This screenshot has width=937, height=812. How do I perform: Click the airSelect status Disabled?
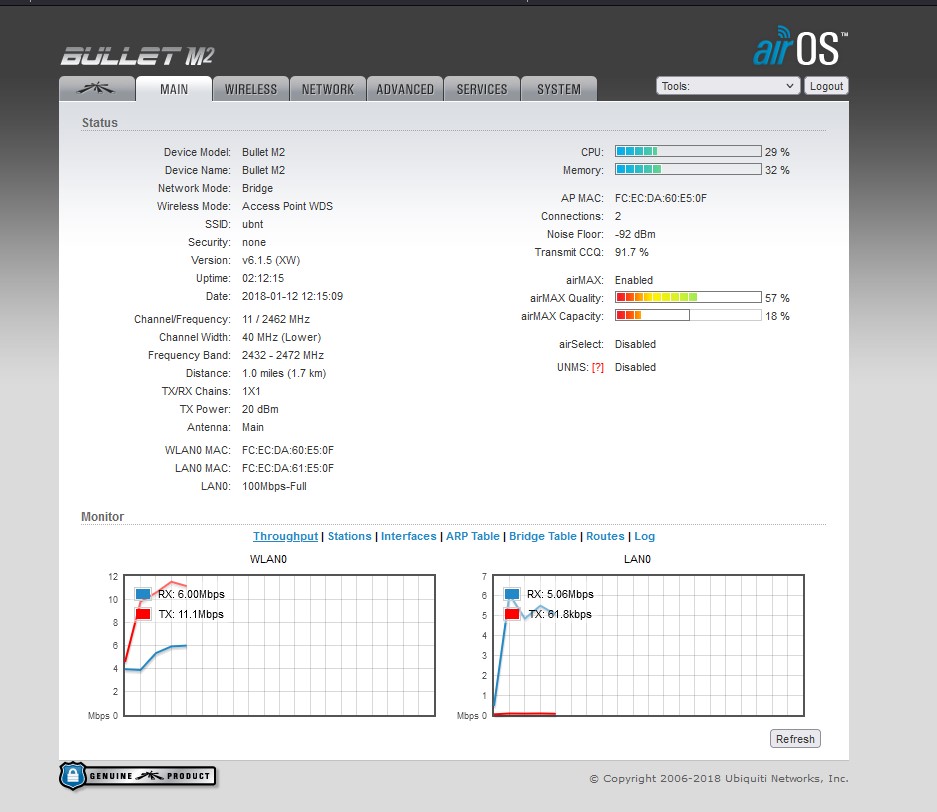click(x=635, y=344)
